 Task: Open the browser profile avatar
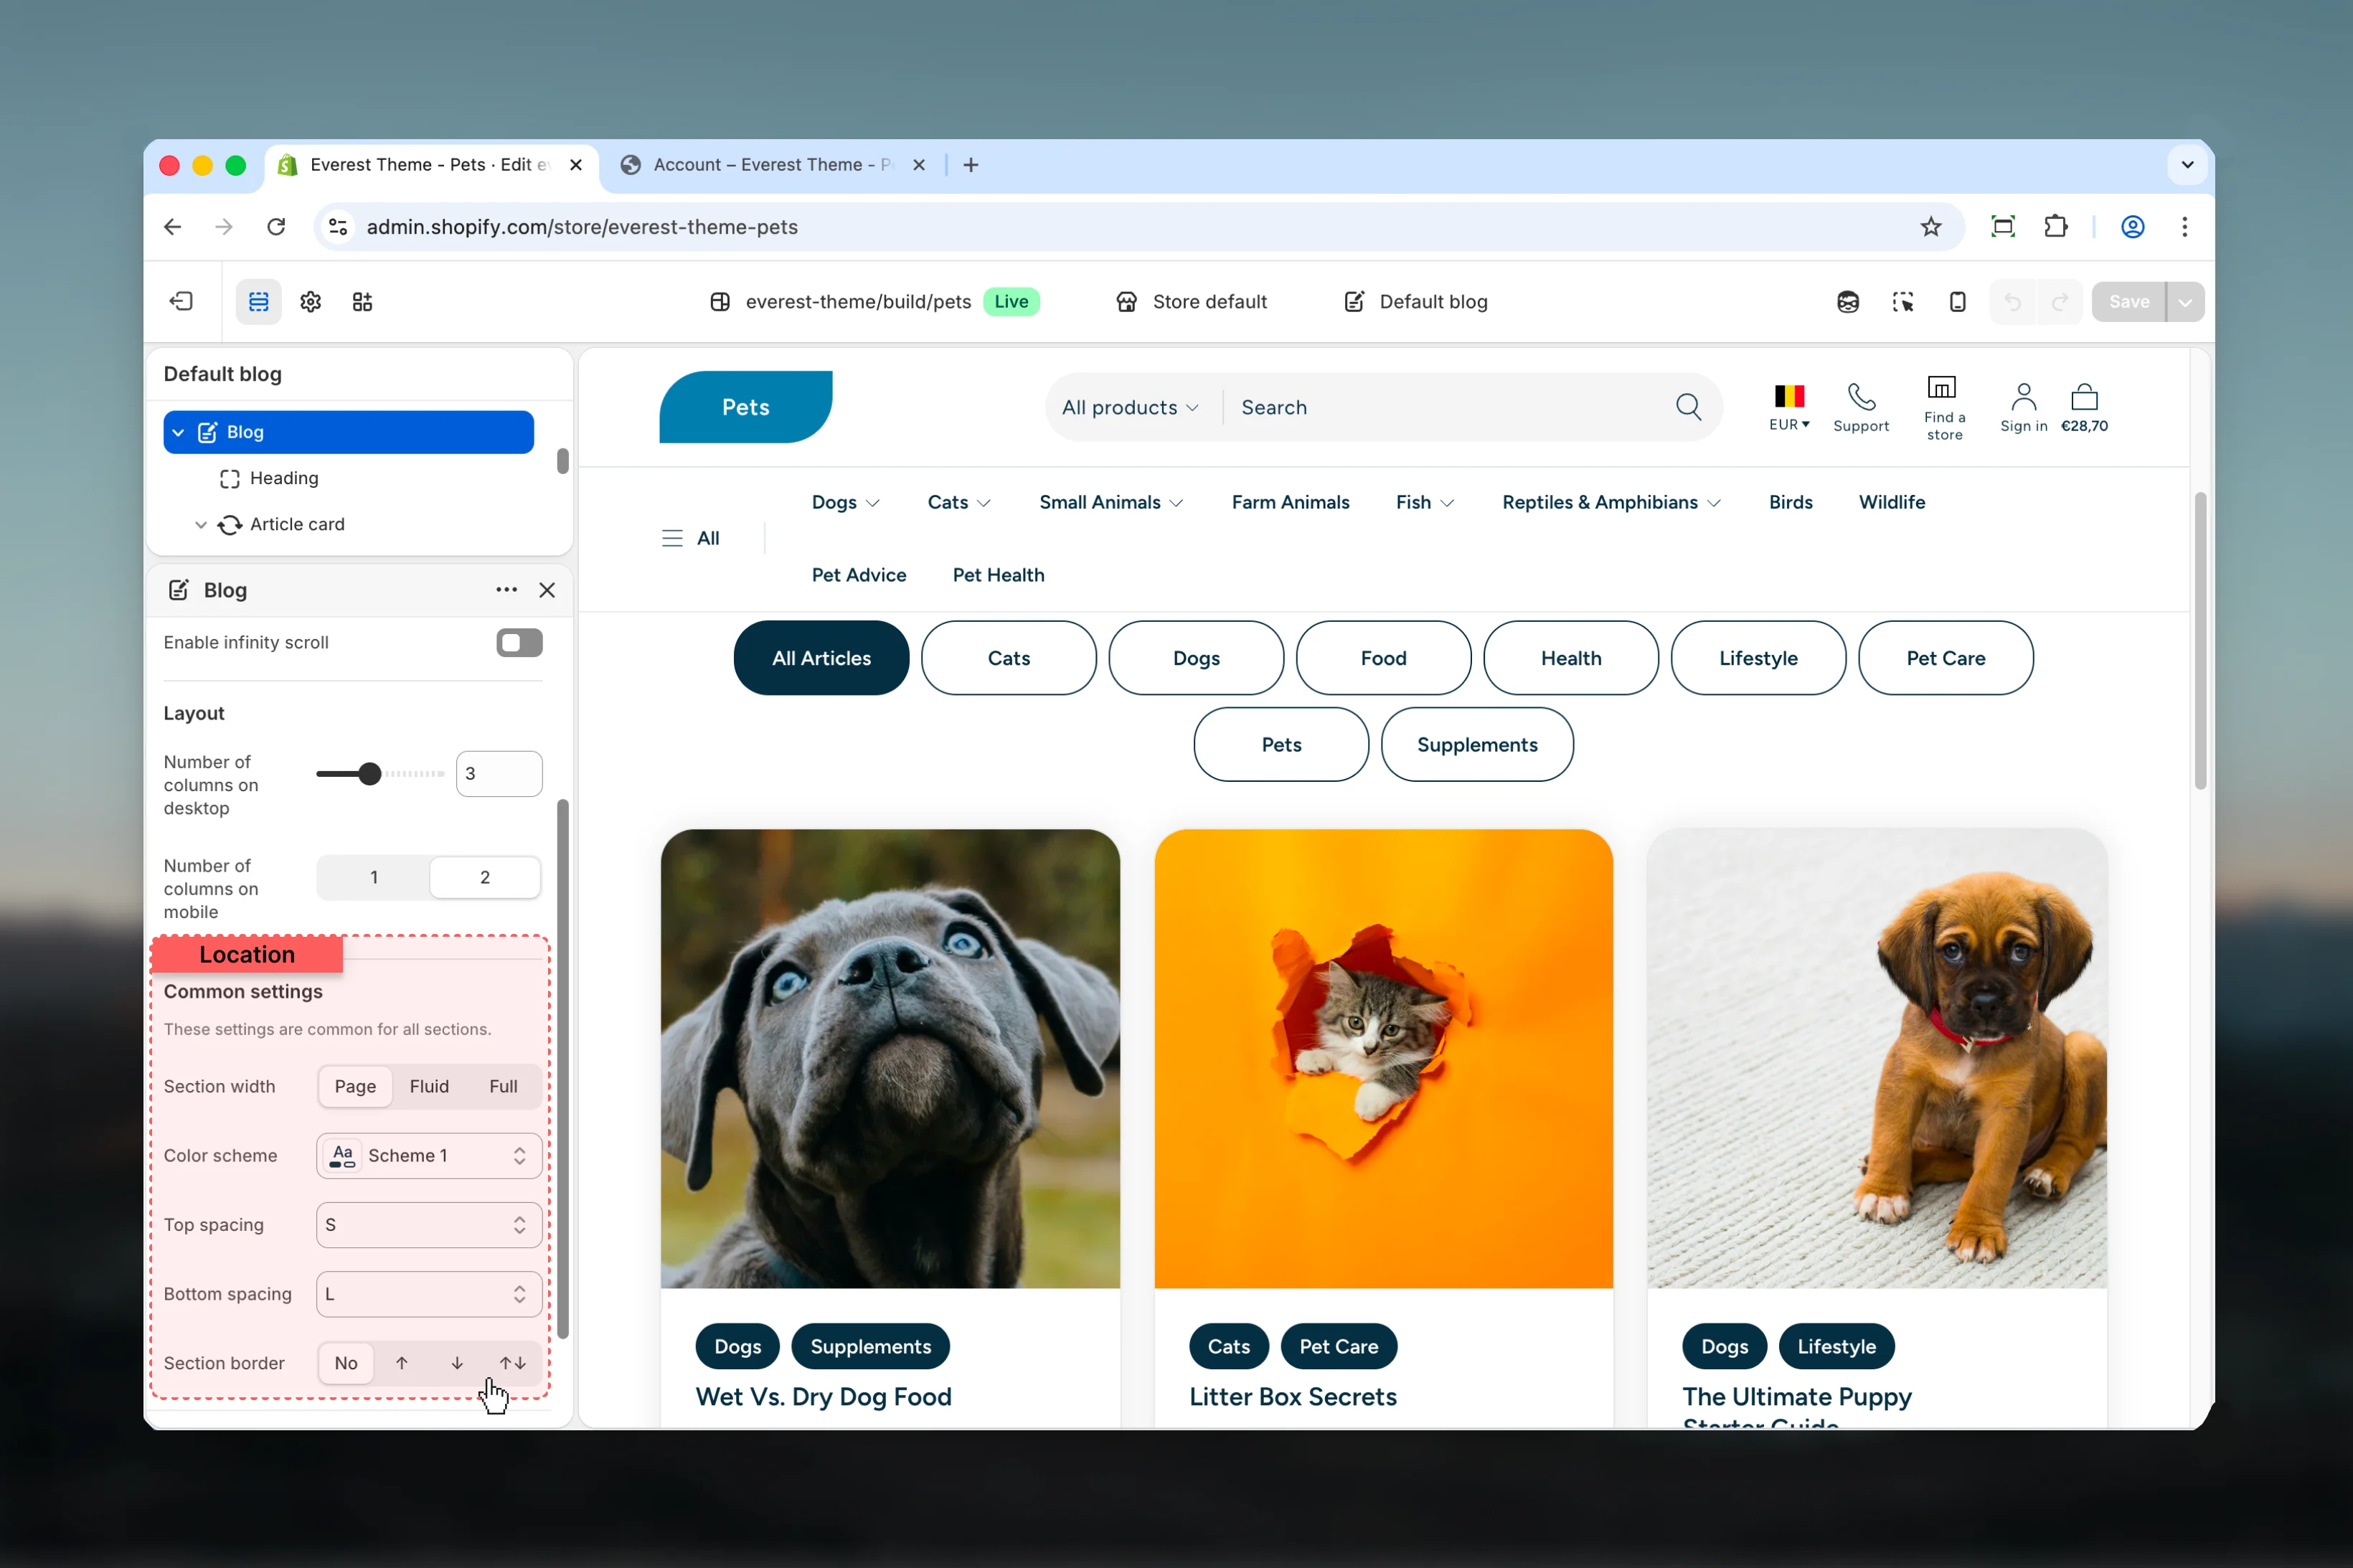[2133, 227]
